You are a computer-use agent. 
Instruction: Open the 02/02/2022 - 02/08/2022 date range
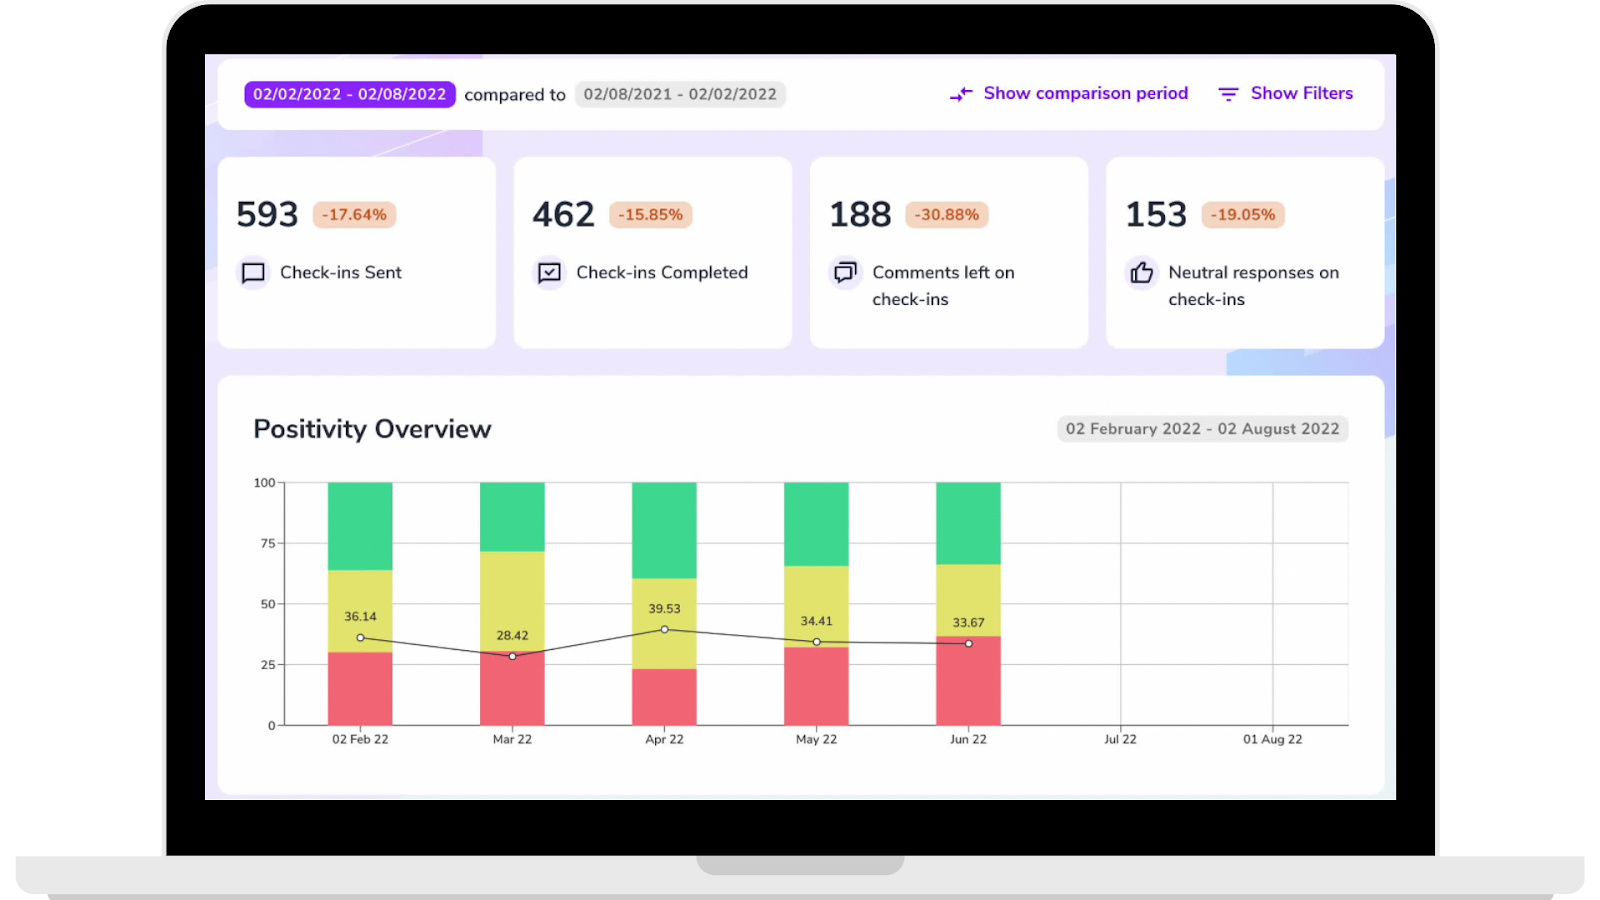tap(350, 94)
